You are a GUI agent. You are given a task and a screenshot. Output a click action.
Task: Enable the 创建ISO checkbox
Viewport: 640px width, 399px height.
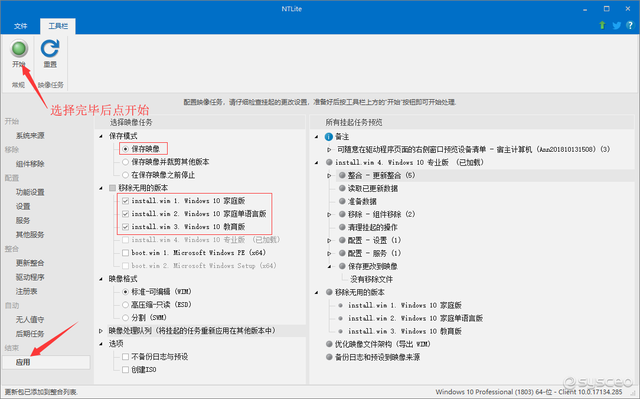[126, 370]
